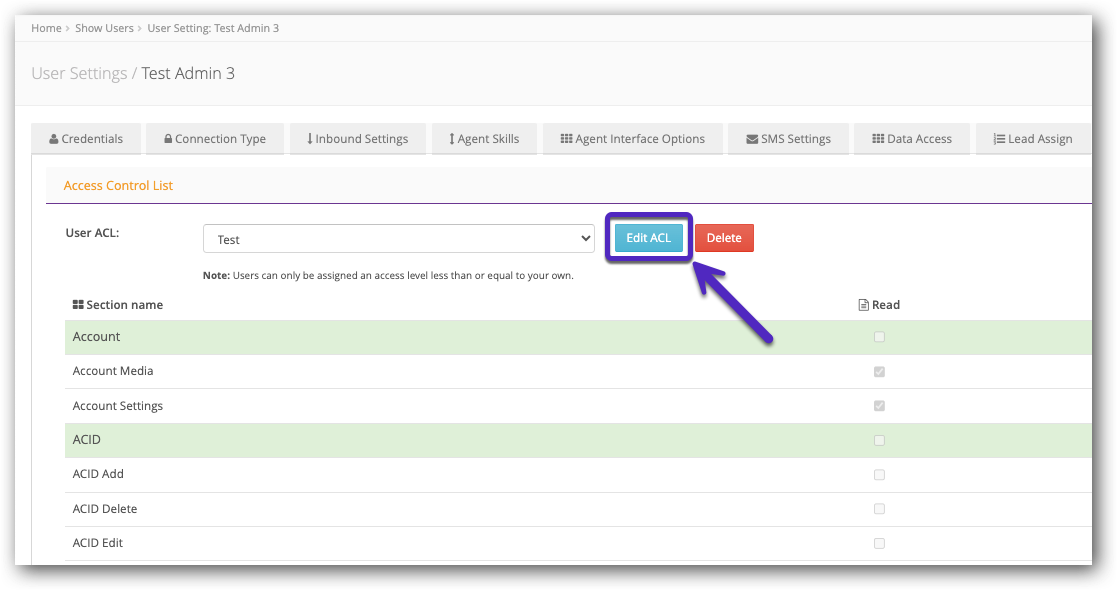Switch to the Agent Interface Options tab
Image resolution: width=1117 pixels, height=590 pixels.
pos(632,139)
